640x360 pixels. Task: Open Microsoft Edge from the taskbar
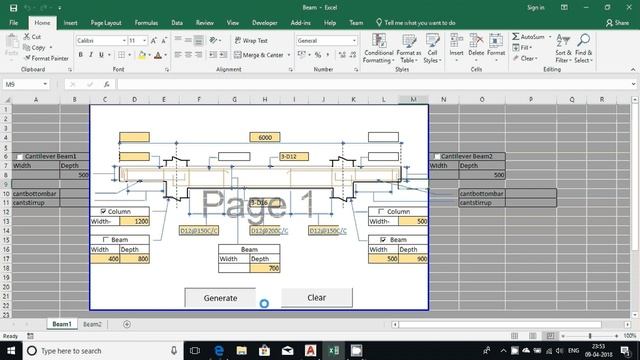(x=219, y=351)
